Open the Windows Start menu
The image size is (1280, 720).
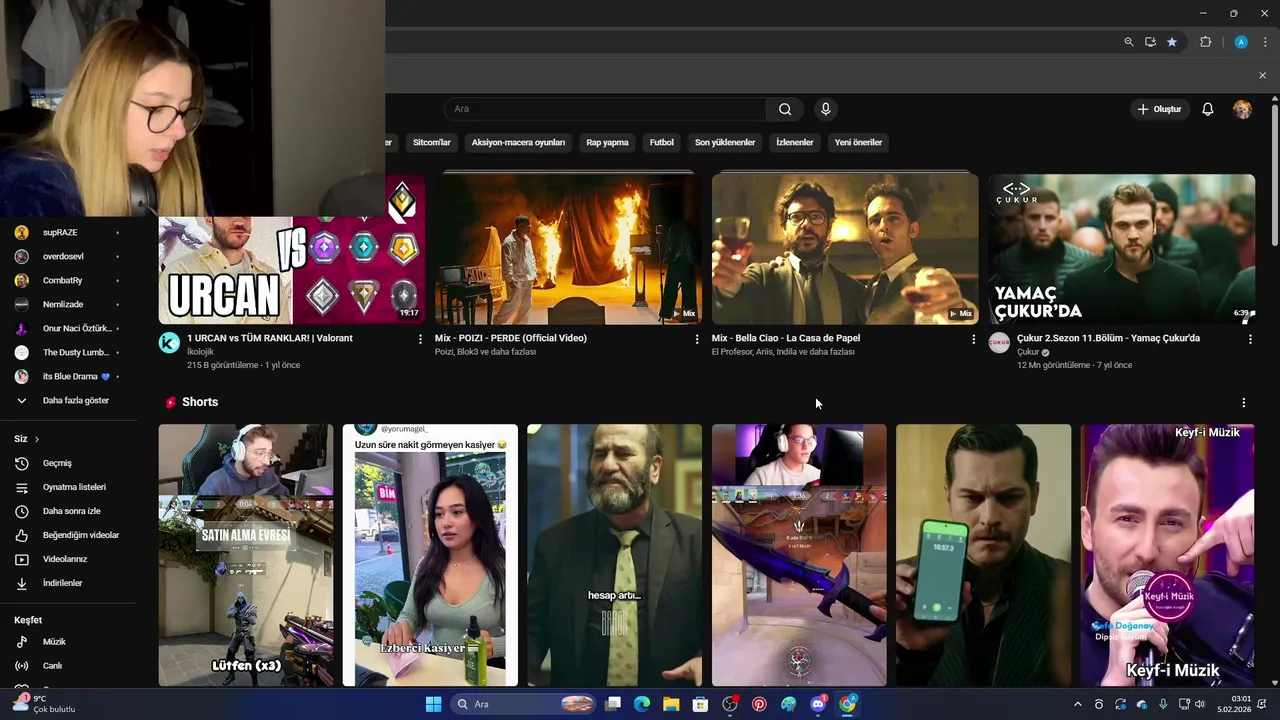[433, 704]
